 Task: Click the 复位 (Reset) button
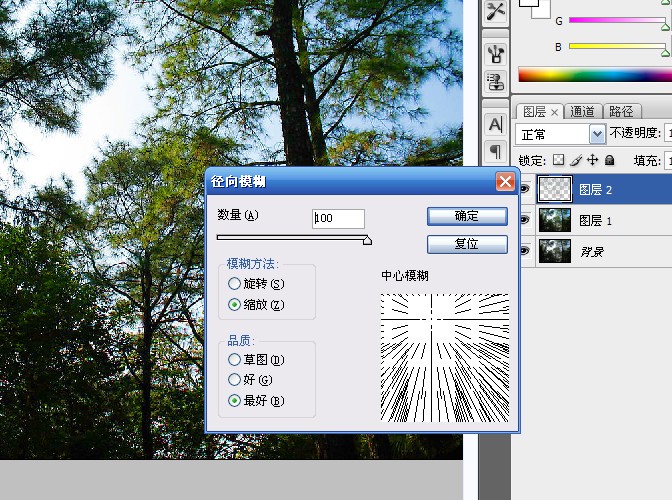(466, 244)
